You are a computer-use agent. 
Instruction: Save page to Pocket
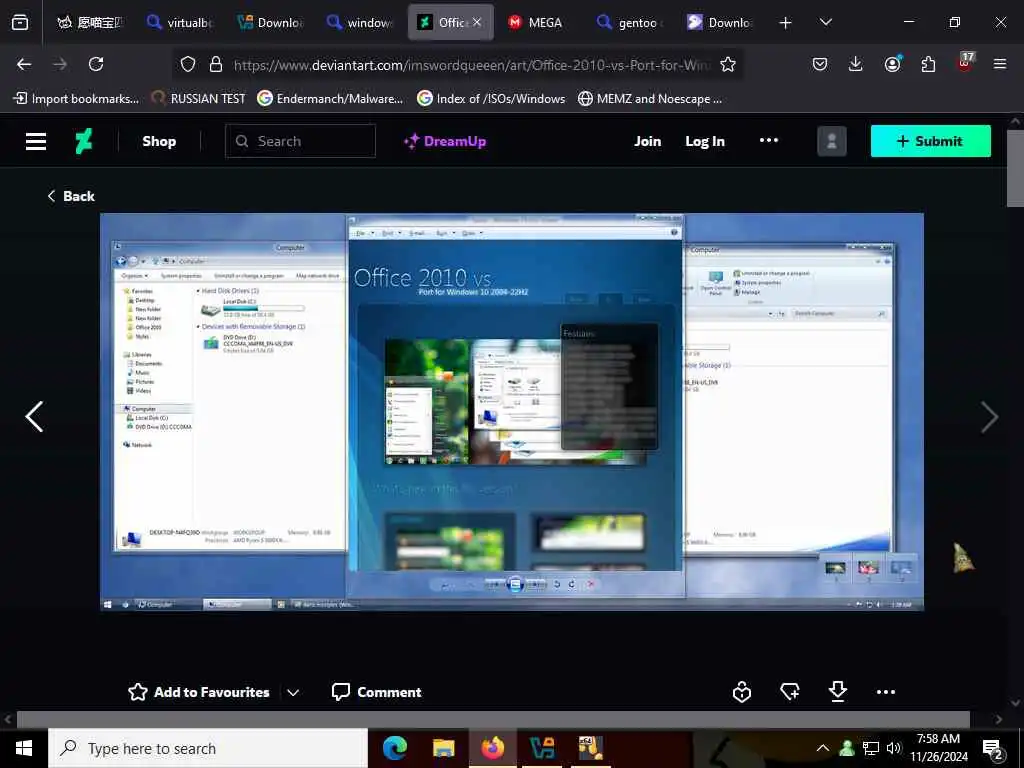[x=820, y=64]
